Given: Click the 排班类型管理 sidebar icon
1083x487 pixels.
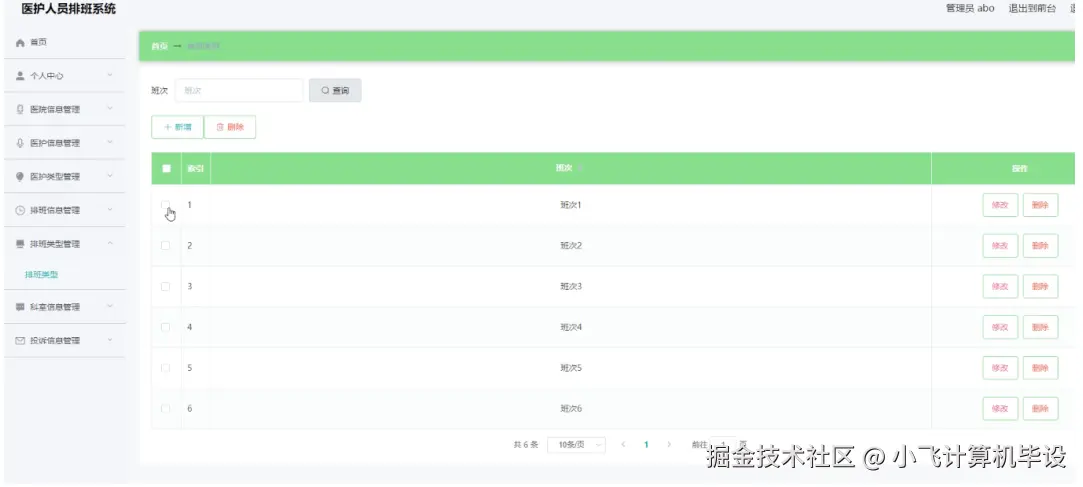Looking at the screenshot, I should [x=20, y=244].
